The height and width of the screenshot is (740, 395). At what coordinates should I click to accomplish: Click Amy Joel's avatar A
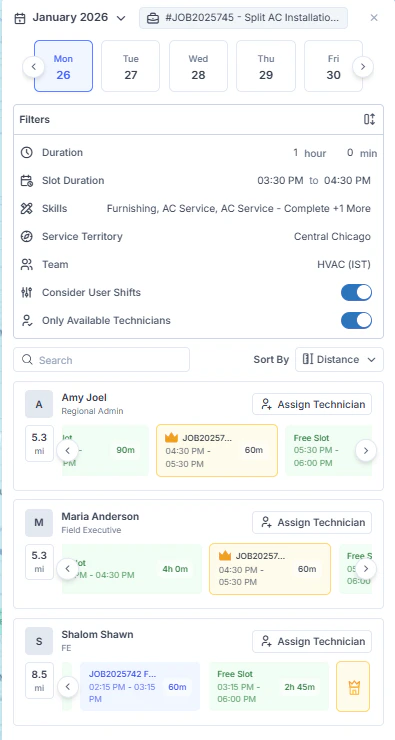pyautogui.click(x=39, y=404)
